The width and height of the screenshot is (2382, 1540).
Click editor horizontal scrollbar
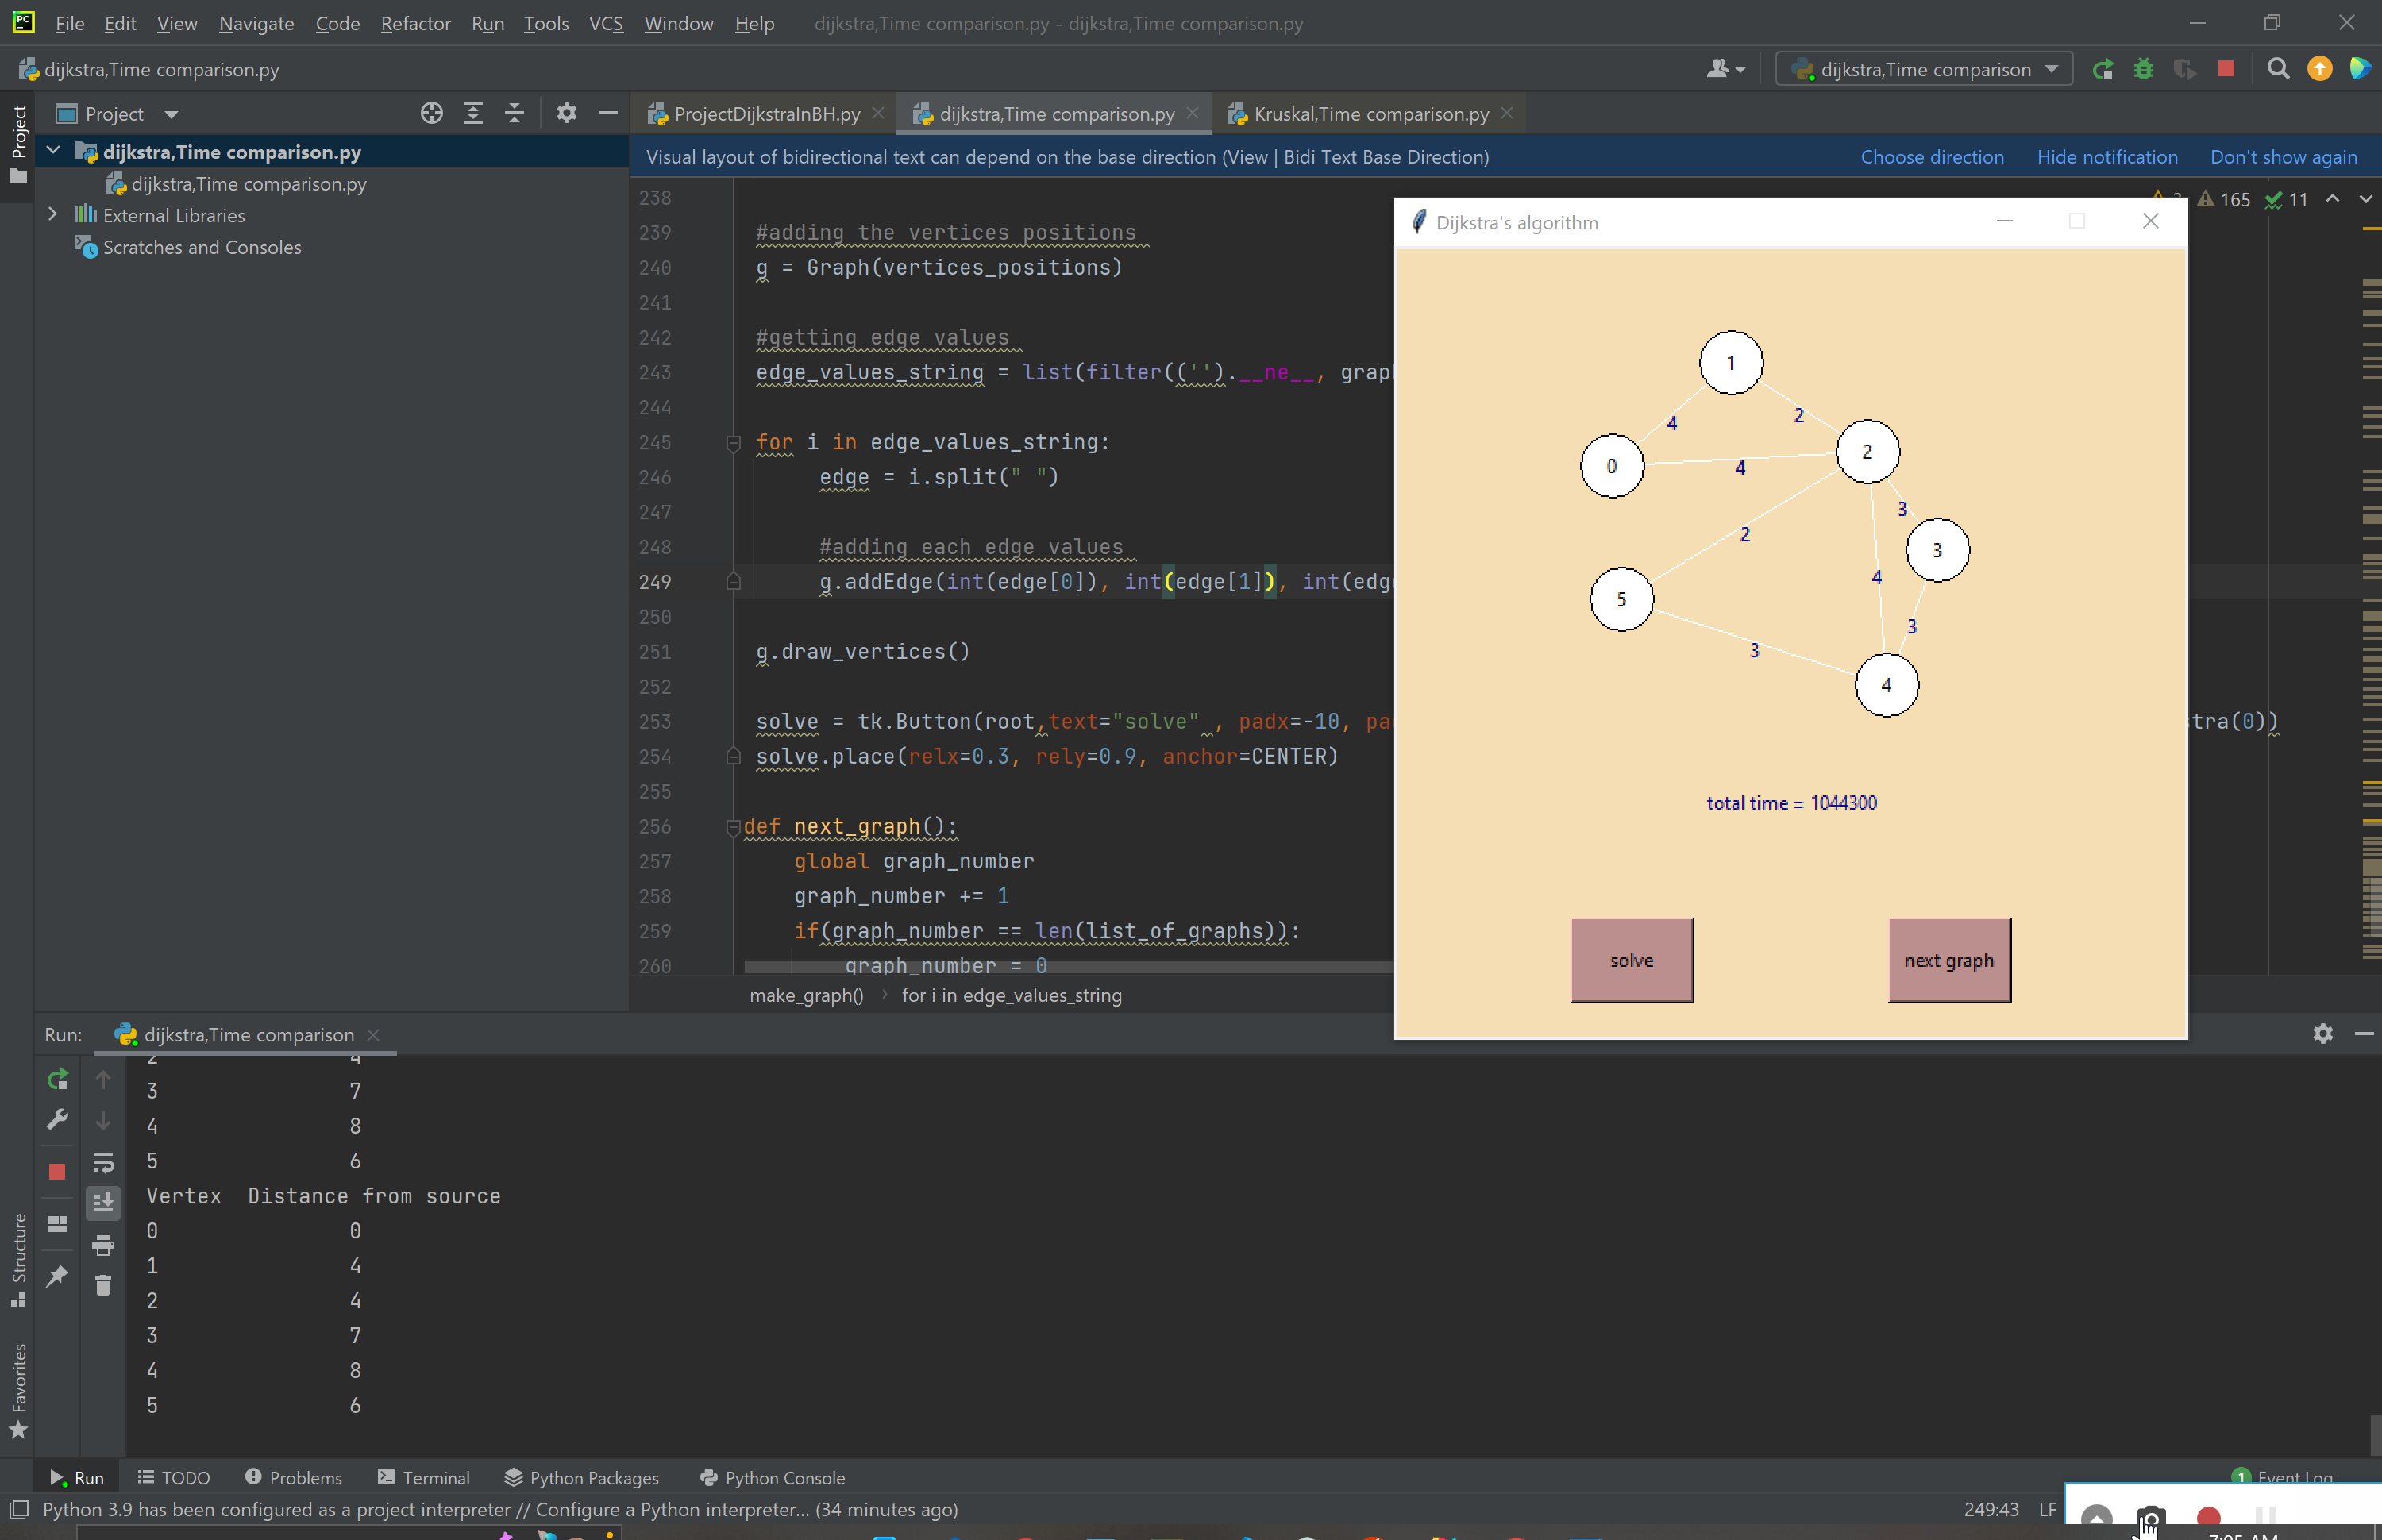tap(1068, 966)
